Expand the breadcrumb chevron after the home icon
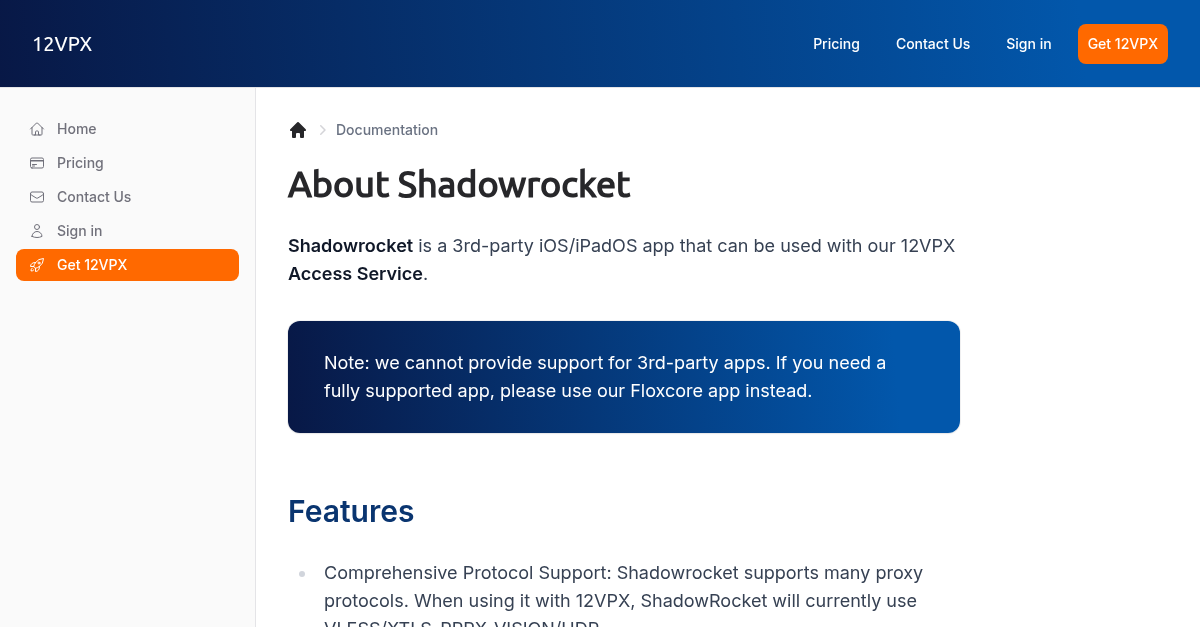The image size is (1200, 627). 322,130
